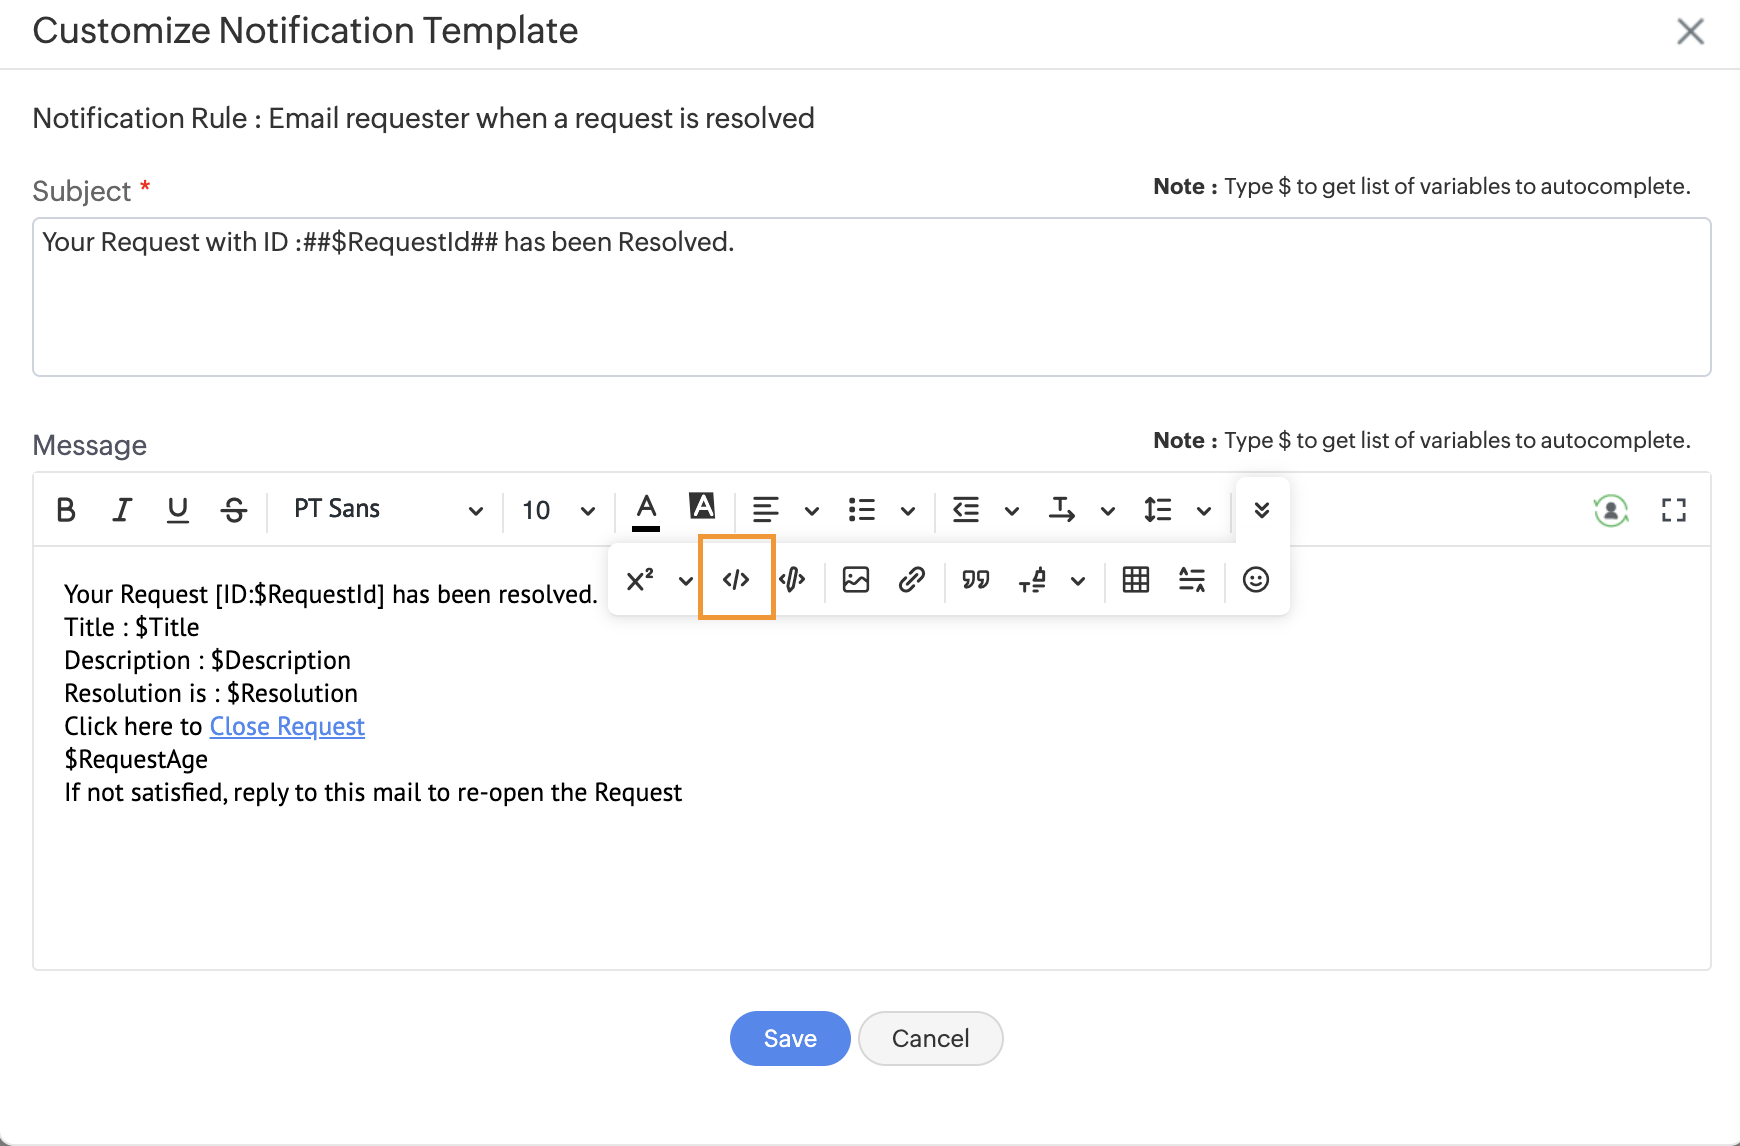Expand the indent options arrow
Screen dimensions: 1740x1146
coord(1012,511)
